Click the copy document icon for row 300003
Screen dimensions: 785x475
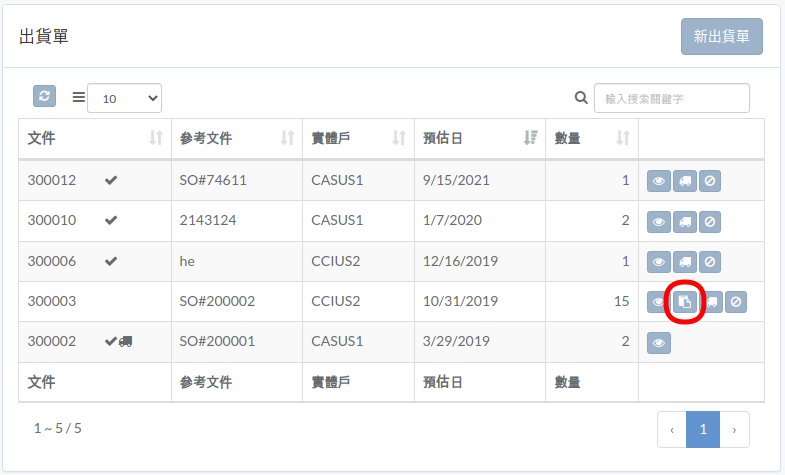pos(685,302)
